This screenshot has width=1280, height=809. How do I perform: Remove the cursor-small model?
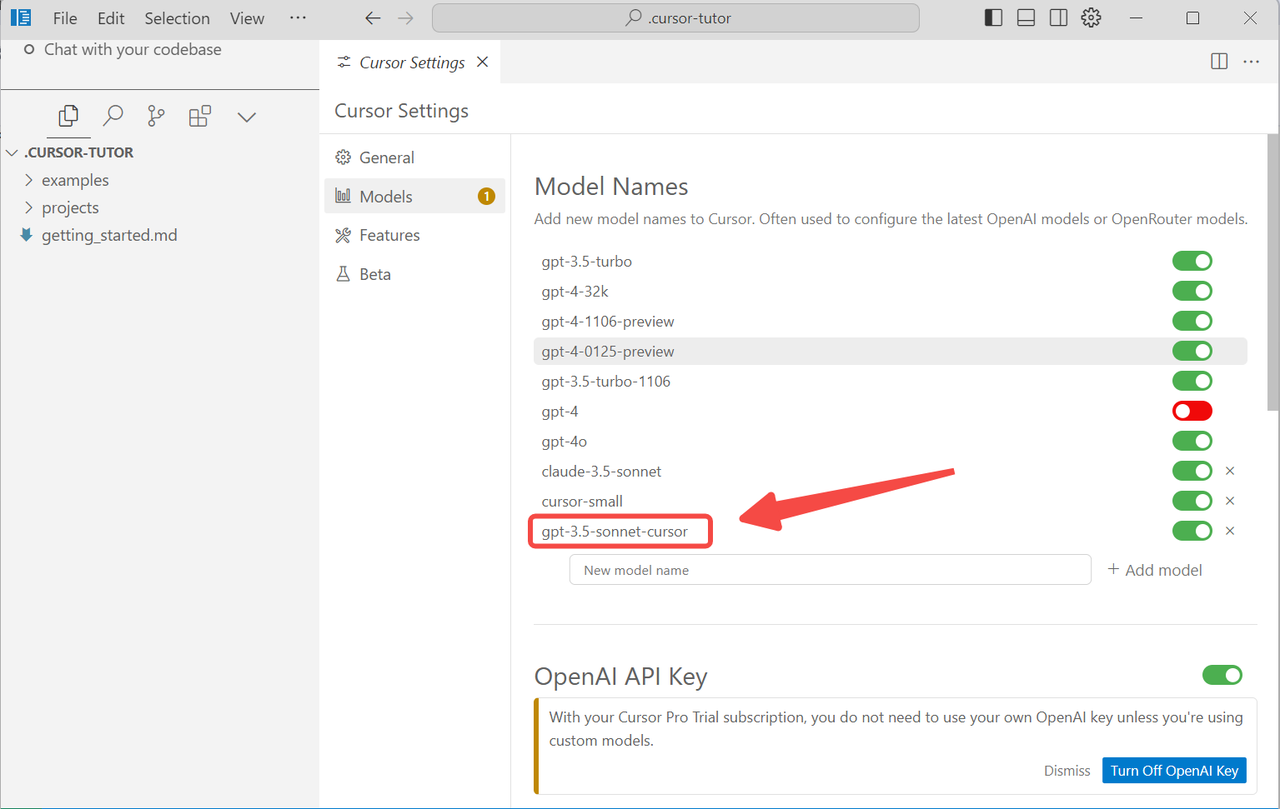[x=1230, y=501]
